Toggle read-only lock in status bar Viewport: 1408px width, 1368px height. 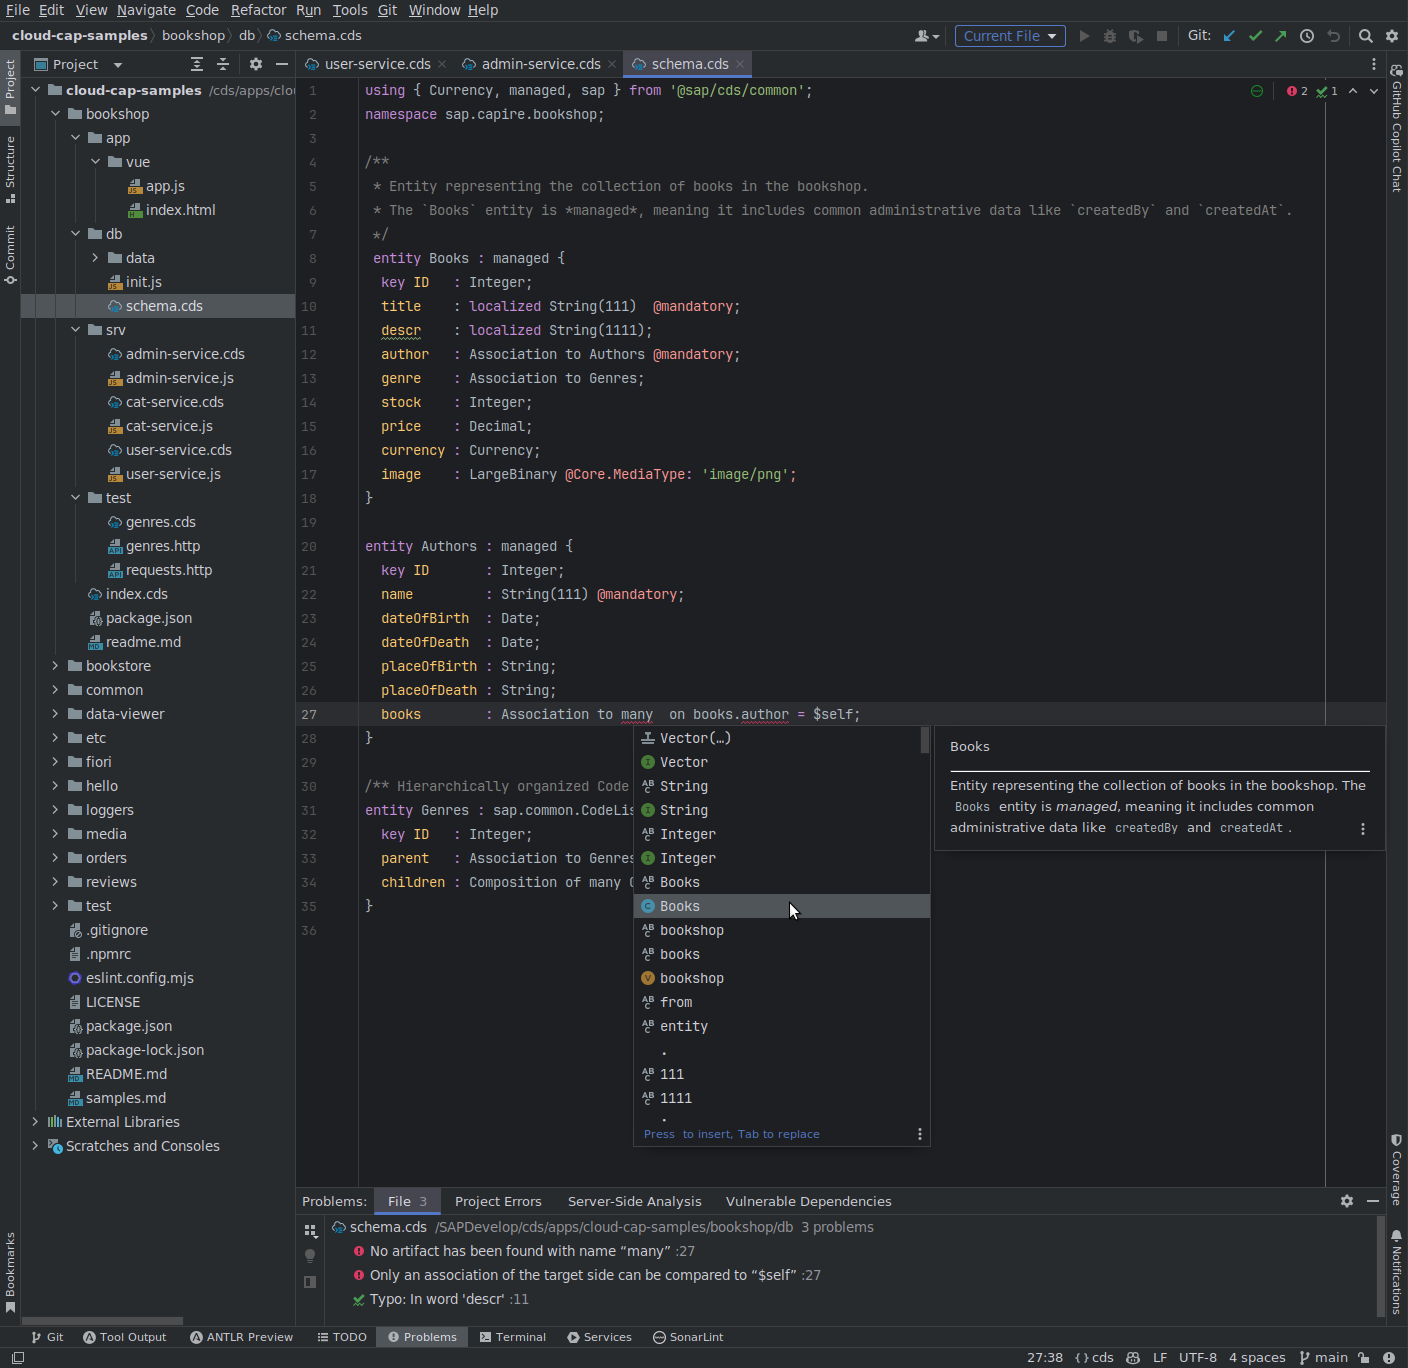coord(1364,1357)
